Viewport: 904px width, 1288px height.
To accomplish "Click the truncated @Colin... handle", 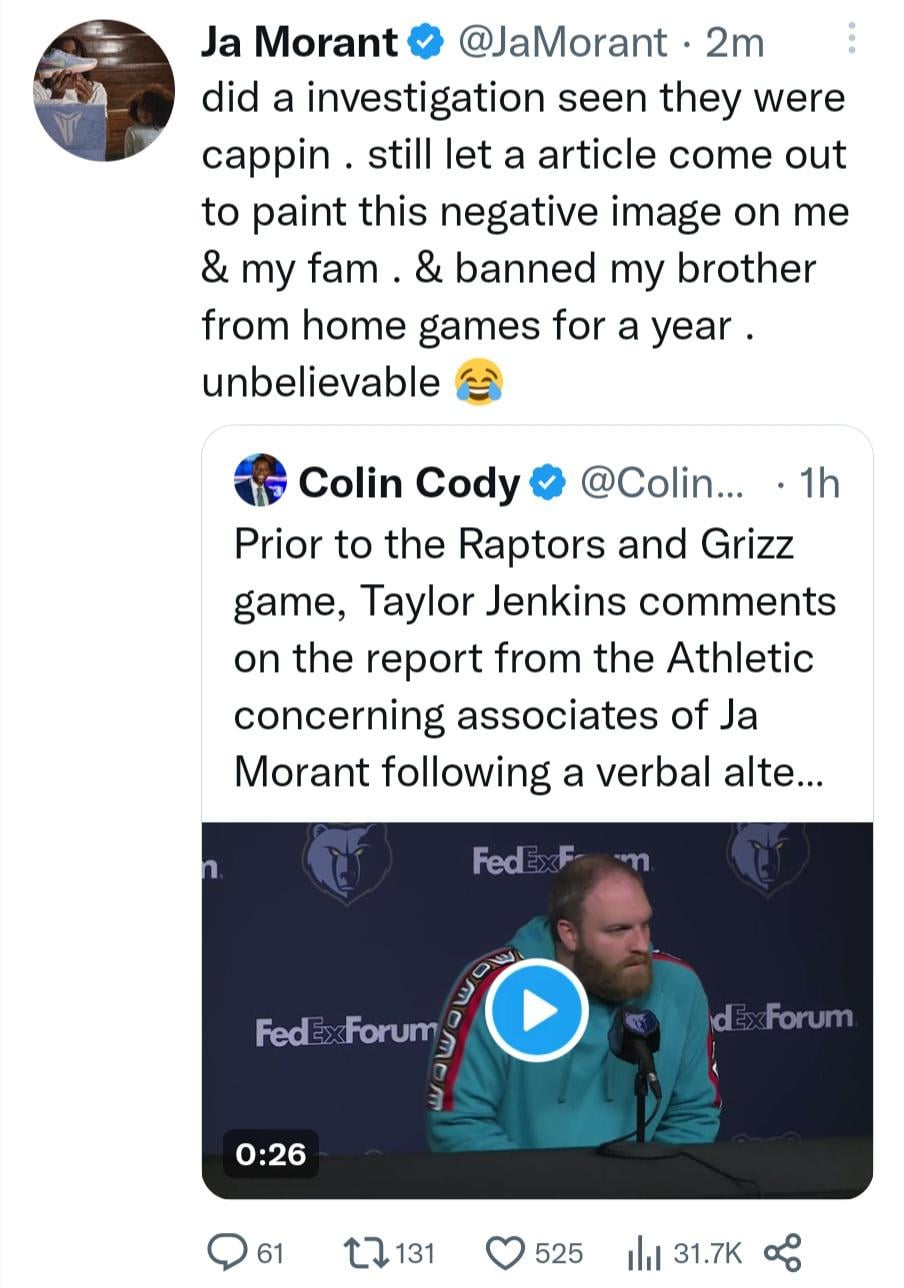I will [x=662, y=483].
